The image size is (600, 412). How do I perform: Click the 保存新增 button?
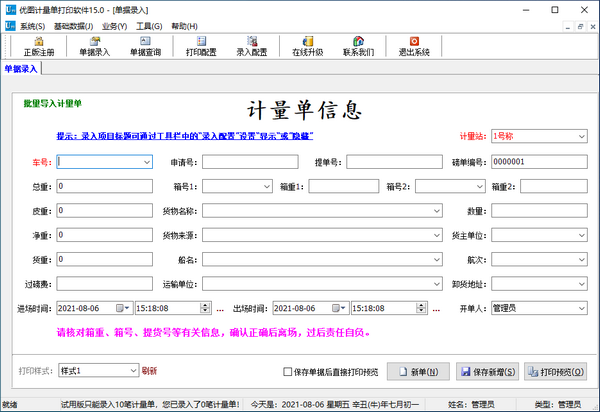[x=485, y=370]
